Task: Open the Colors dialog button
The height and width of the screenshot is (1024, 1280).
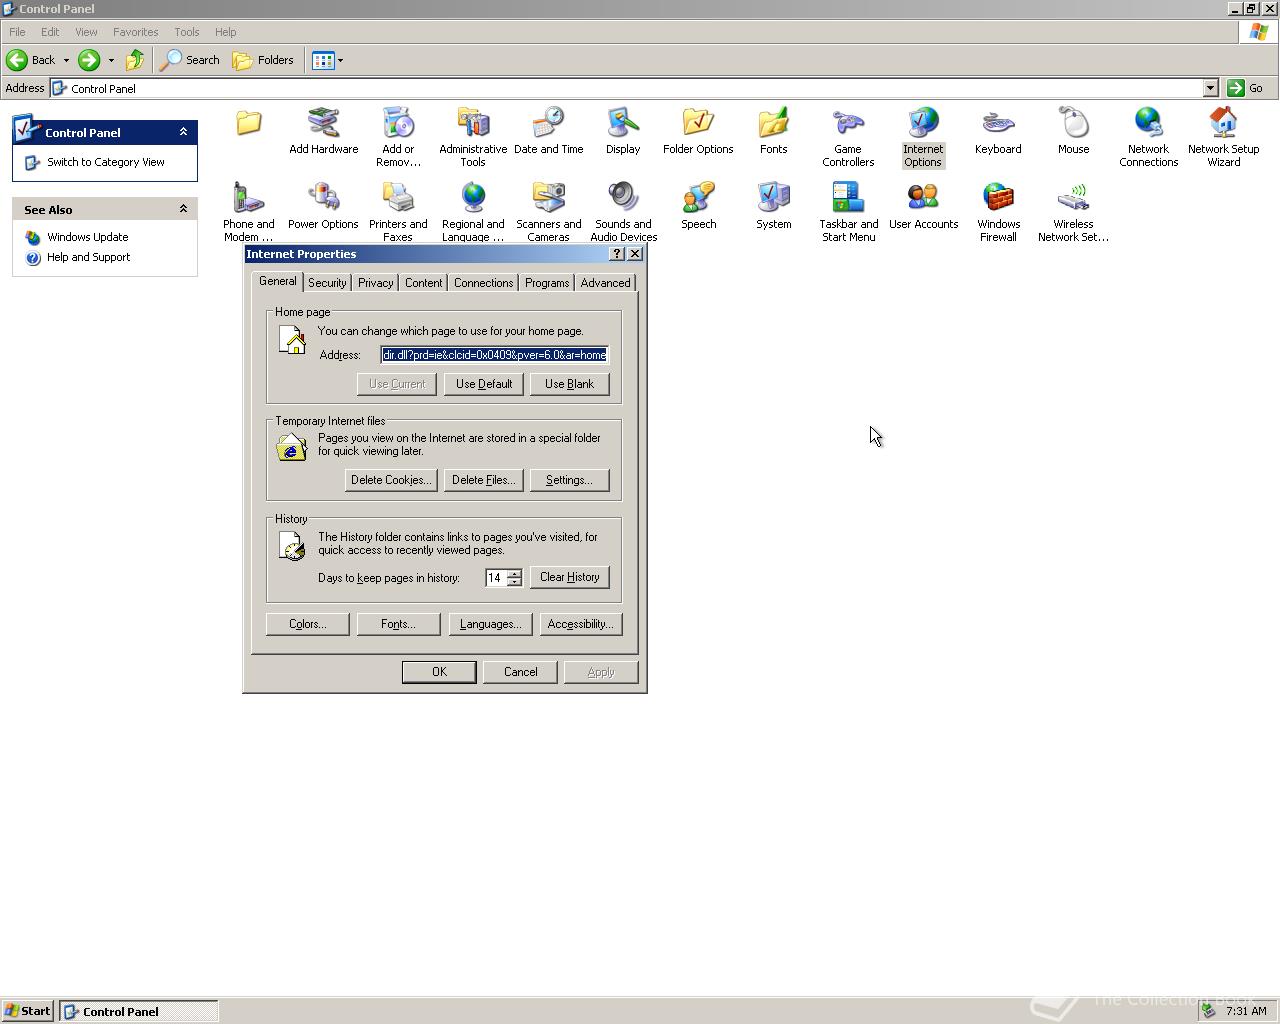Action: [307, 624]
